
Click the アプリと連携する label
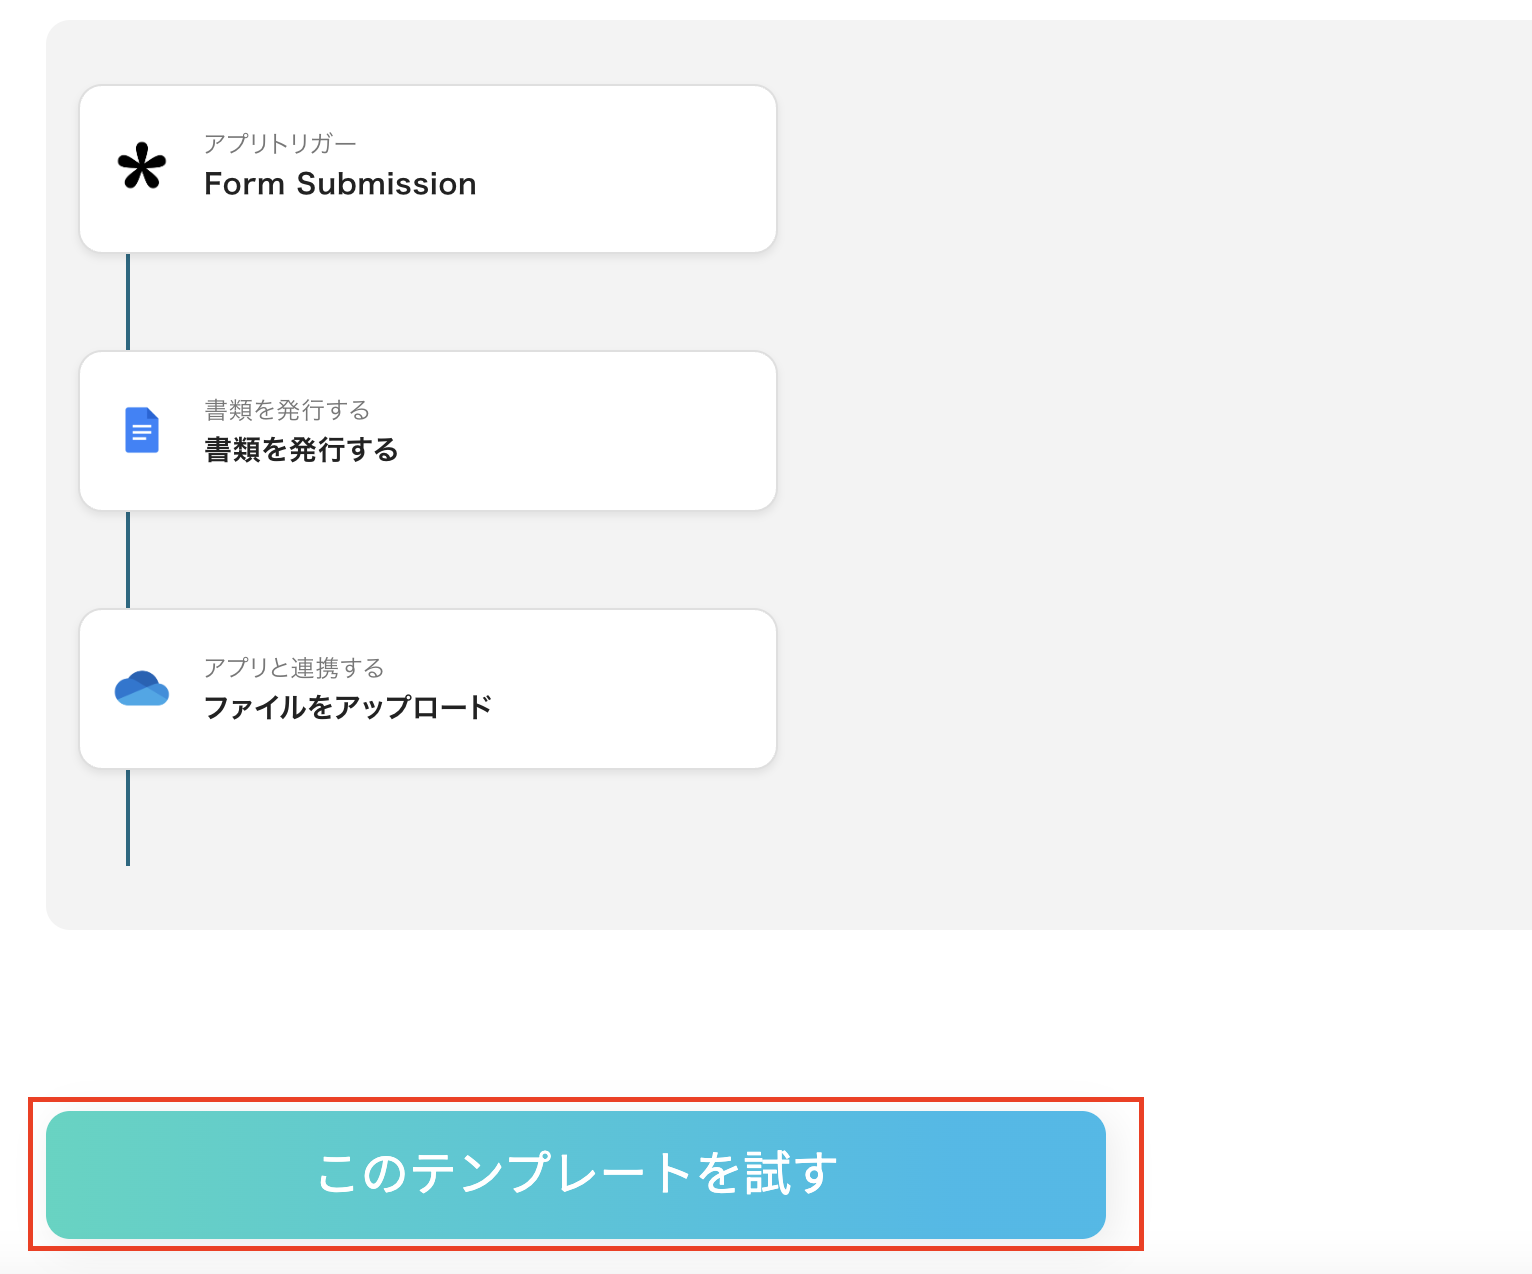[294, 667]
